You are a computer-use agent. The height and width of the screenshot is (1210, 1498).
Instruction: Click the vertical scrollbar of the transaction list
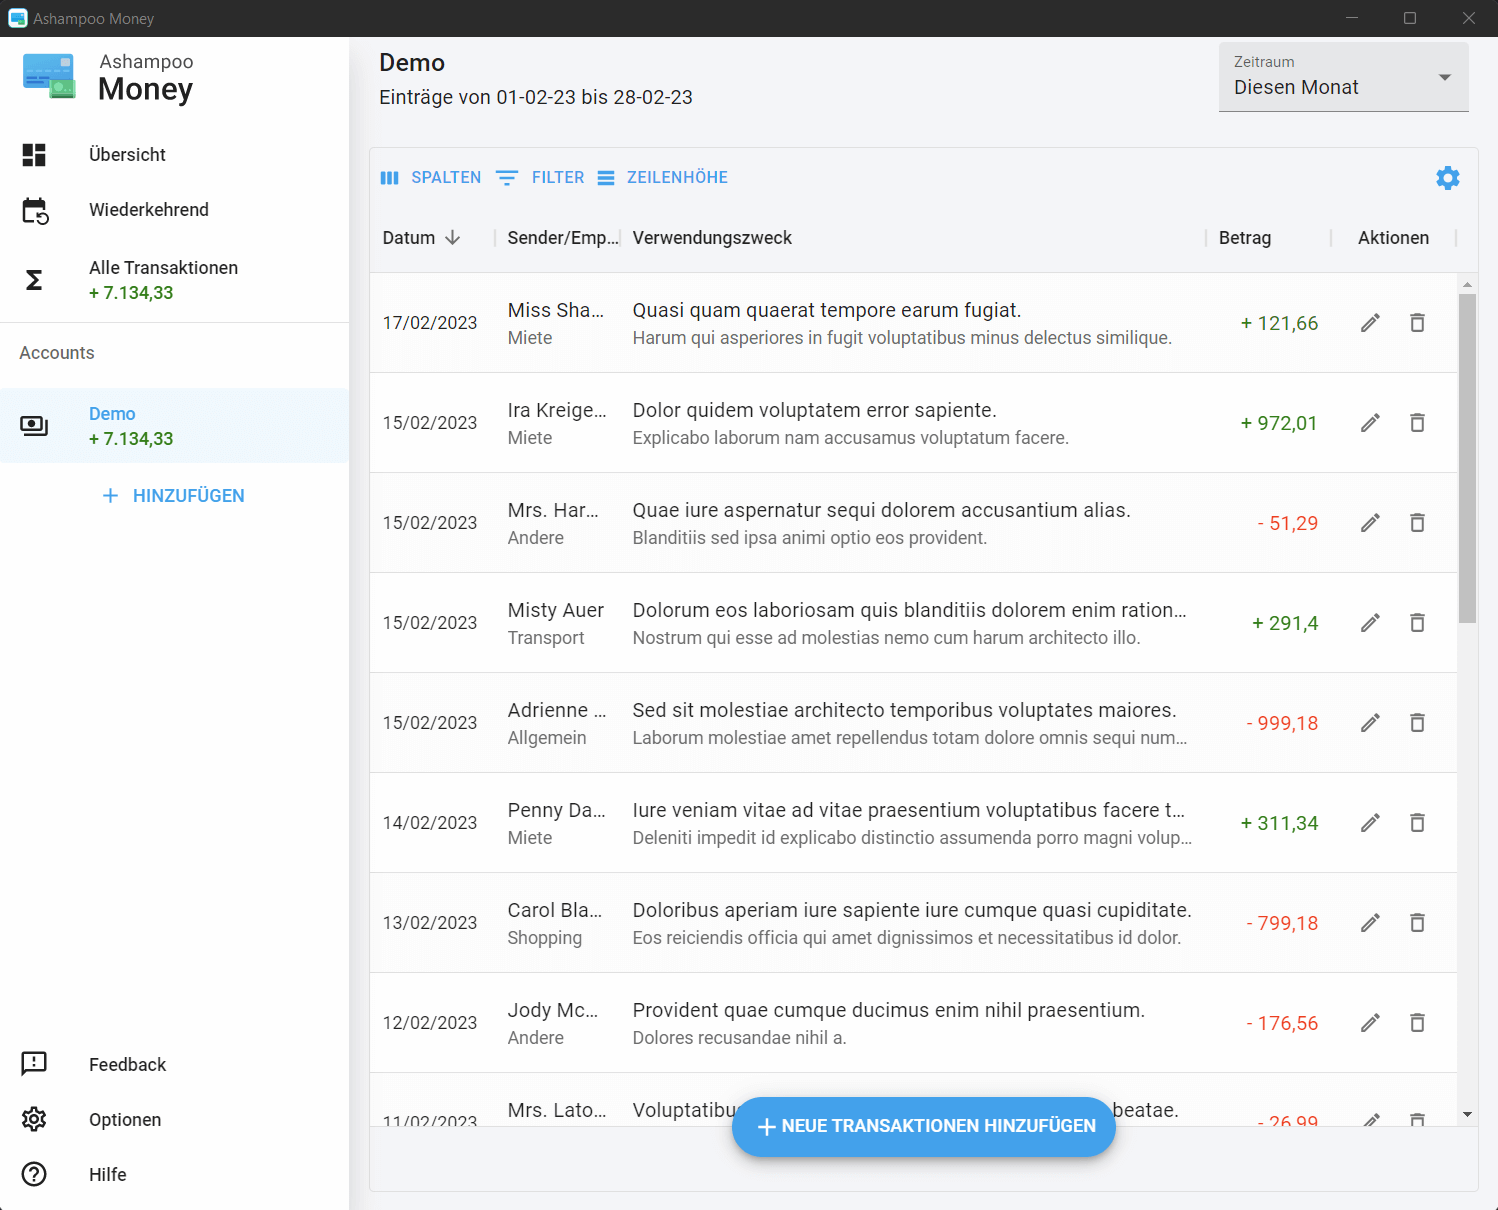coord(1467,458)
